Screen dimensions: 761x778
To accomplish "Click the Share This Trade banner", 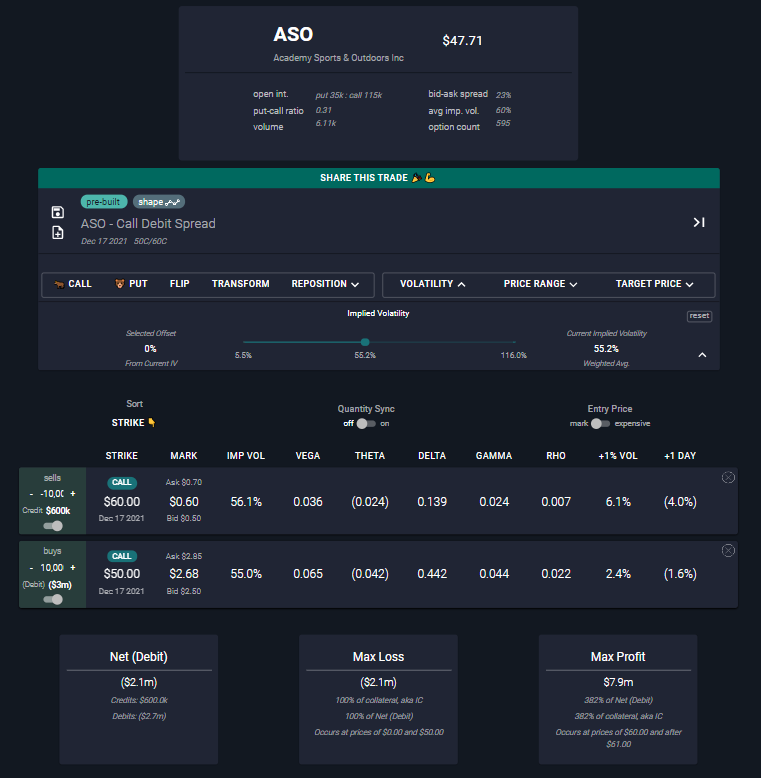I will click(x=378, y=178).
